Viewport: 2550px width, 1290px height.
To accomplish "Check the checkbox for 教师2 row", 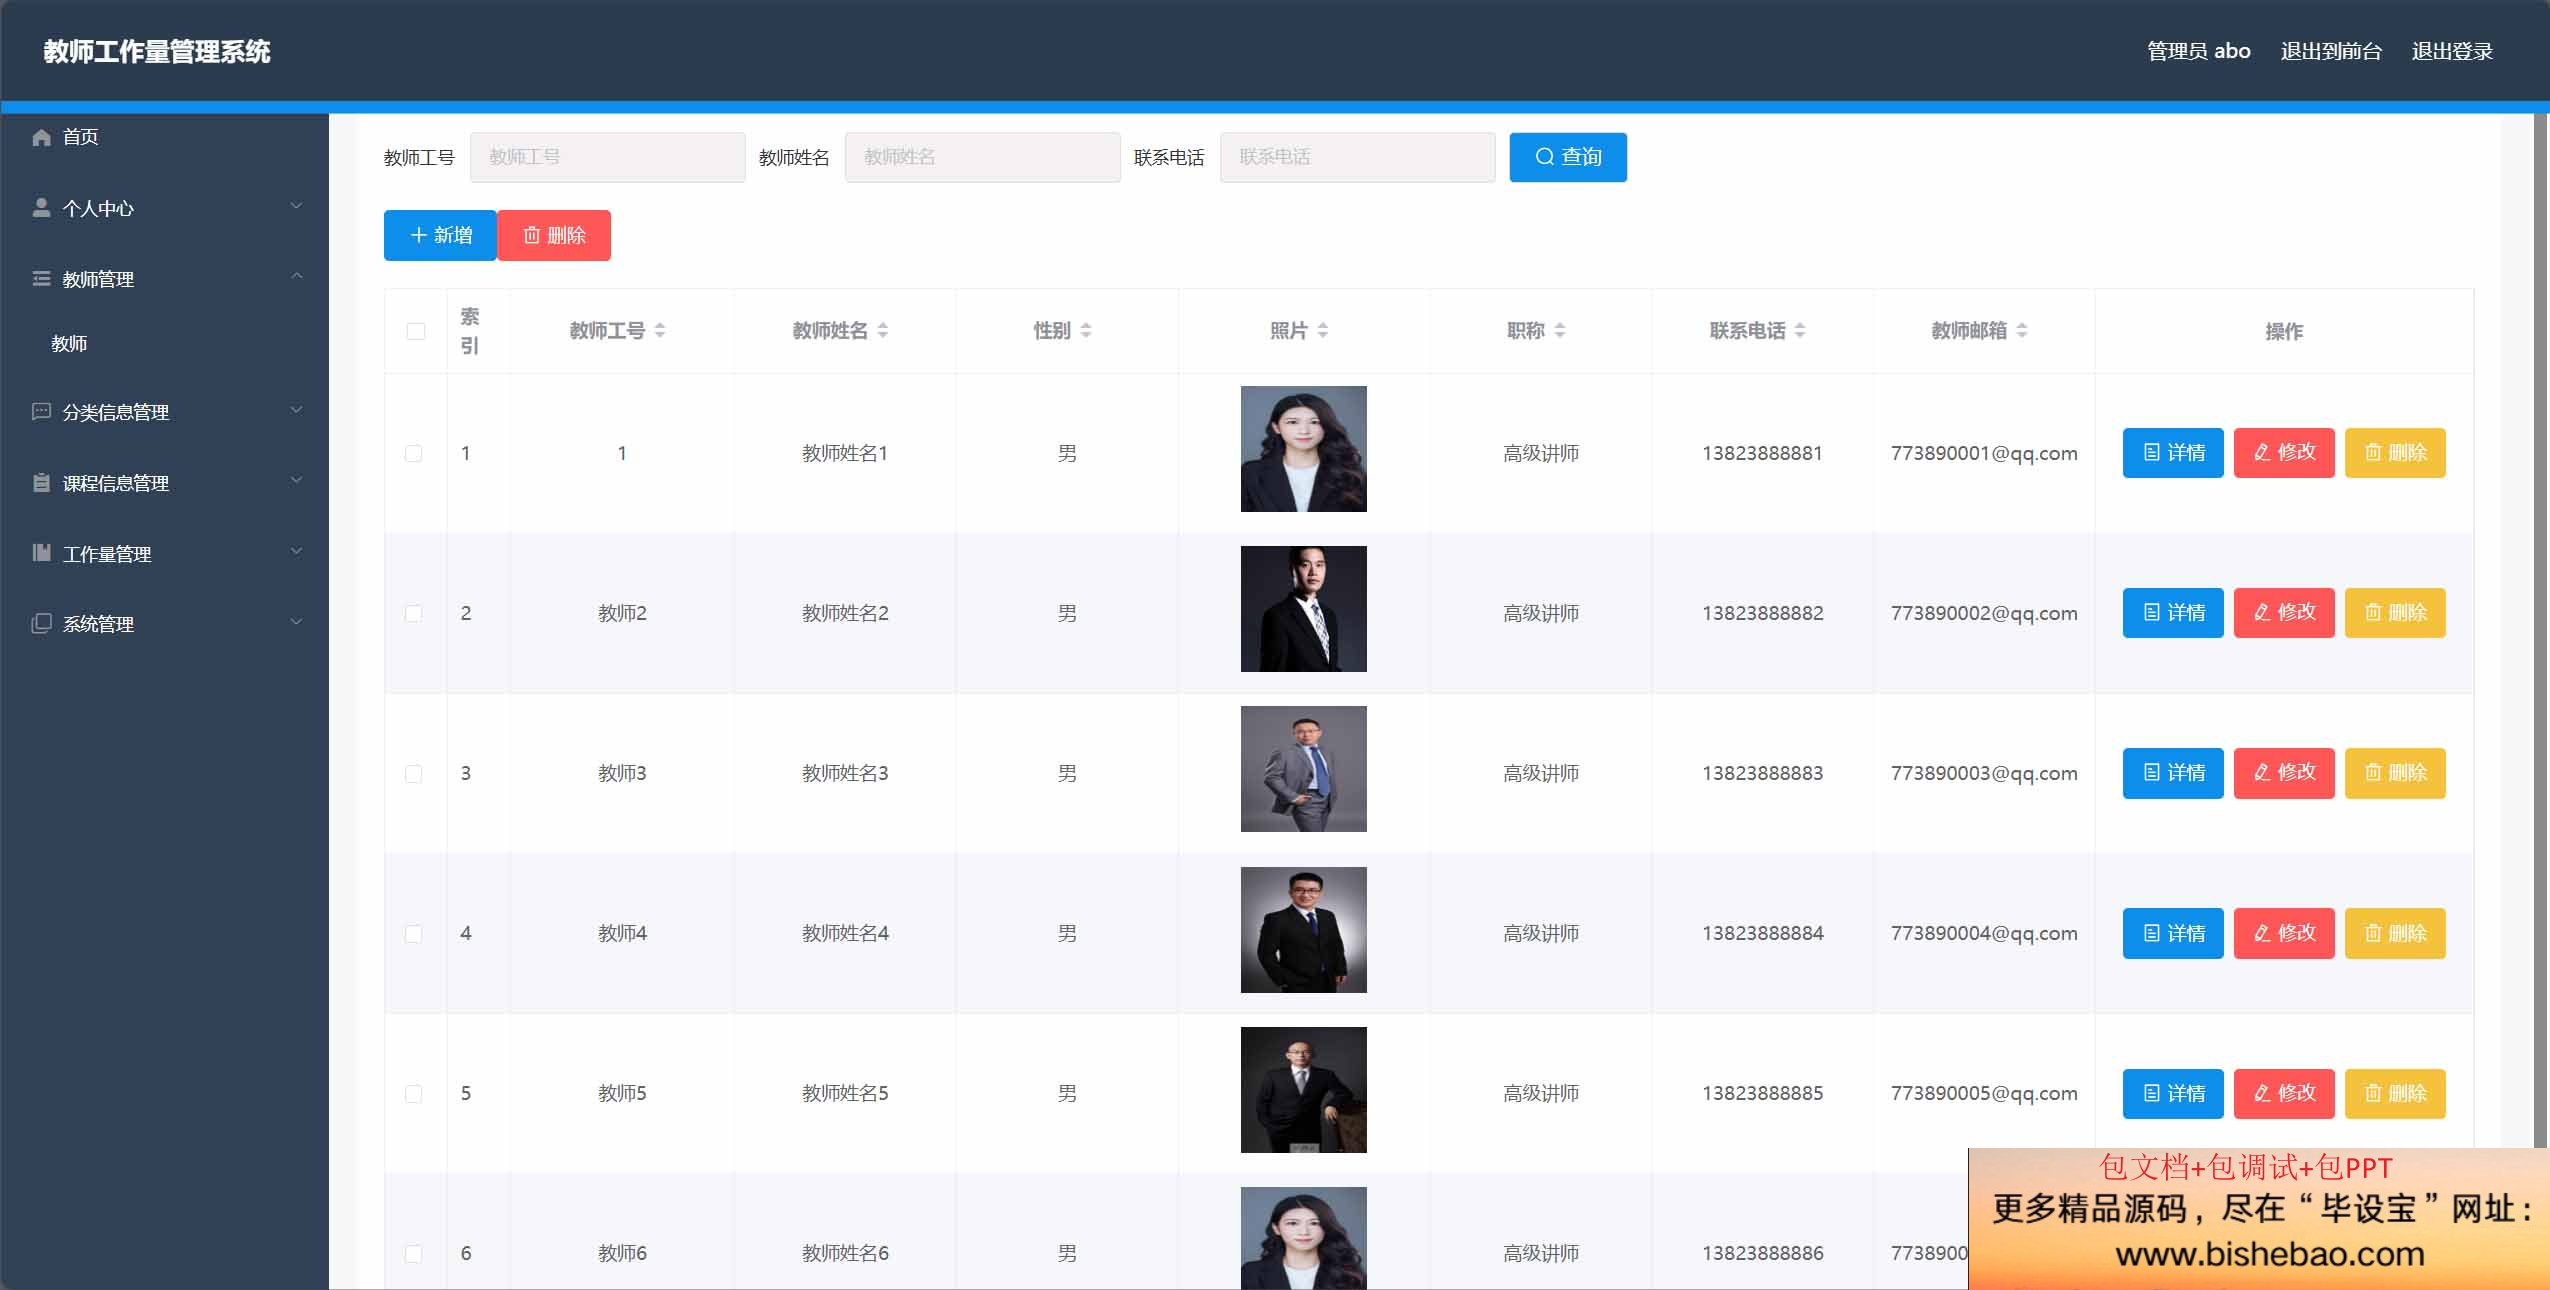I will pos(414,614).
